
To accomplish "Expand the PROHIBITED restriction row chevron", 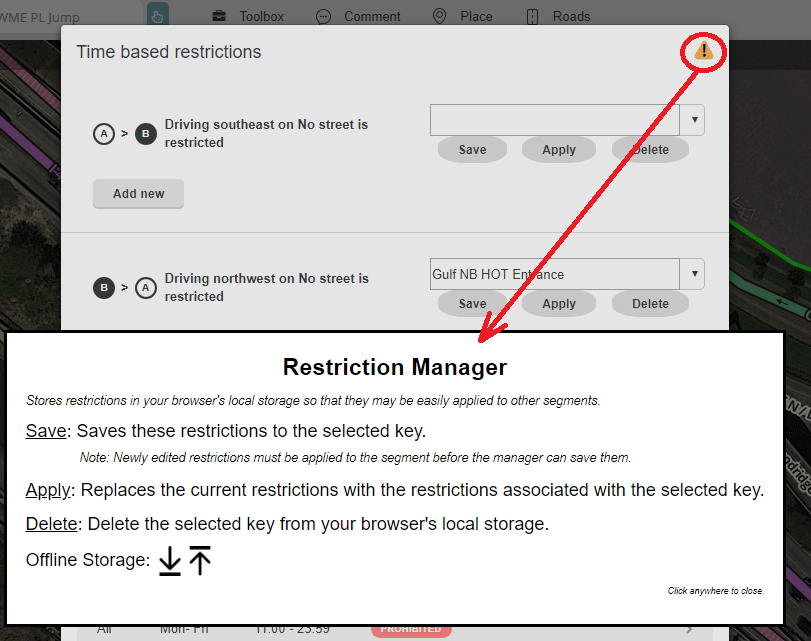I will click(x=688, y=629).
